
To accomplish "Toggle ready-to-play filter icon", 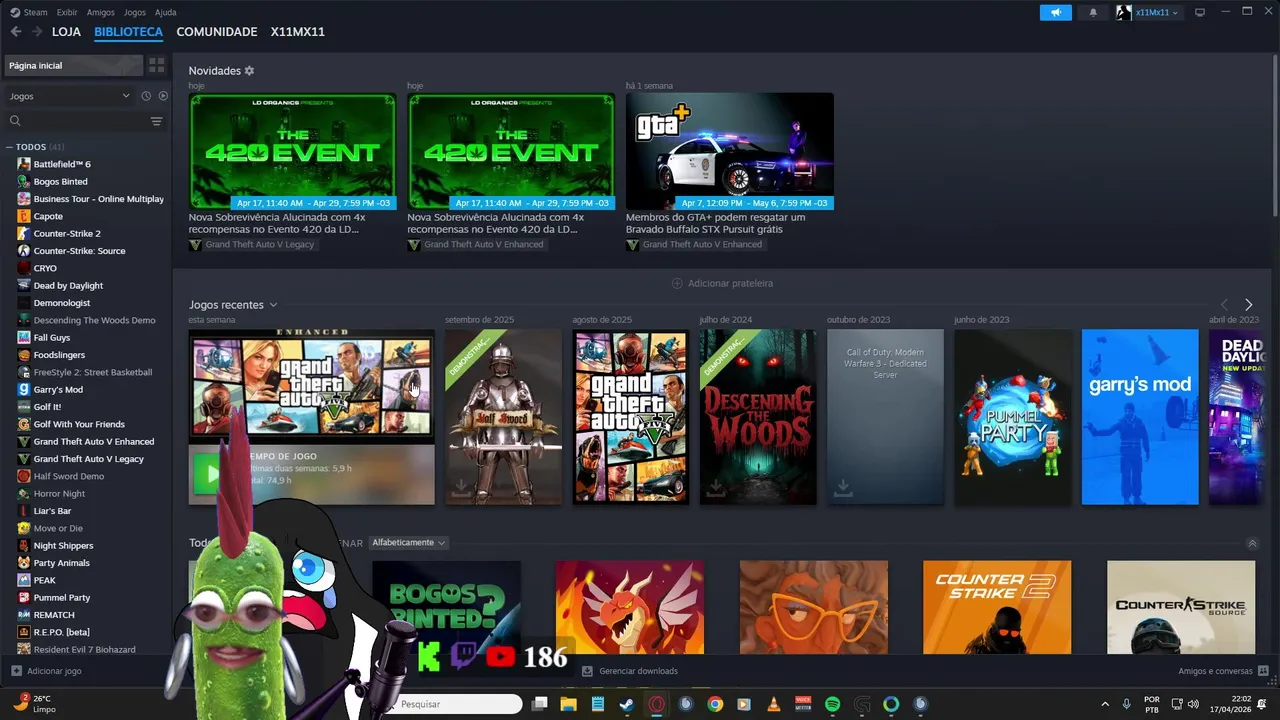I will 163,96.
